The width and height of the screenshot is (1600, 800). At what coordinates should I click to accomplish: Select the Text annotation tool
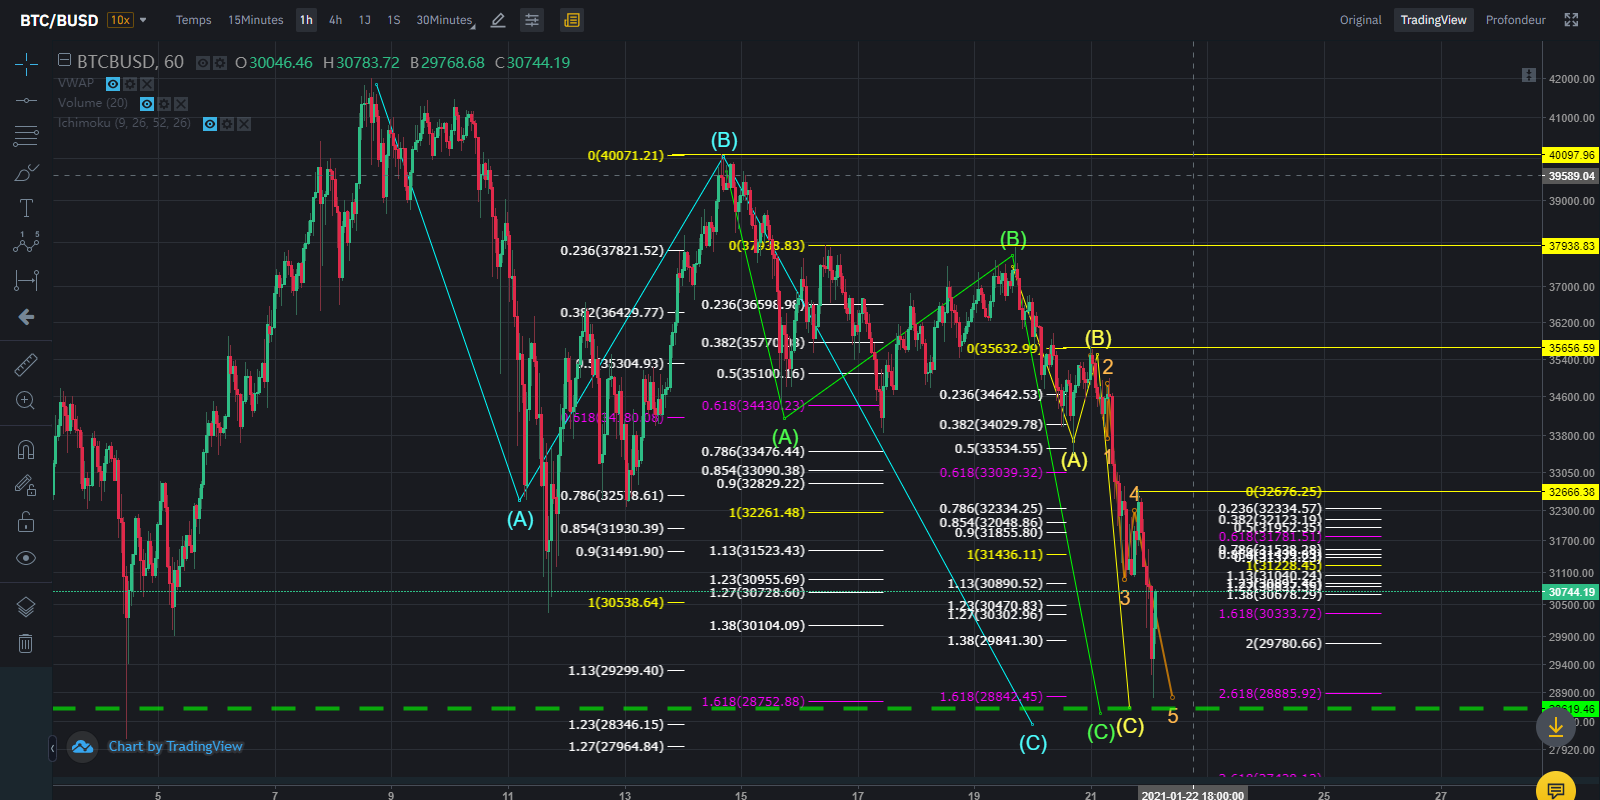(x=26, y=208)
